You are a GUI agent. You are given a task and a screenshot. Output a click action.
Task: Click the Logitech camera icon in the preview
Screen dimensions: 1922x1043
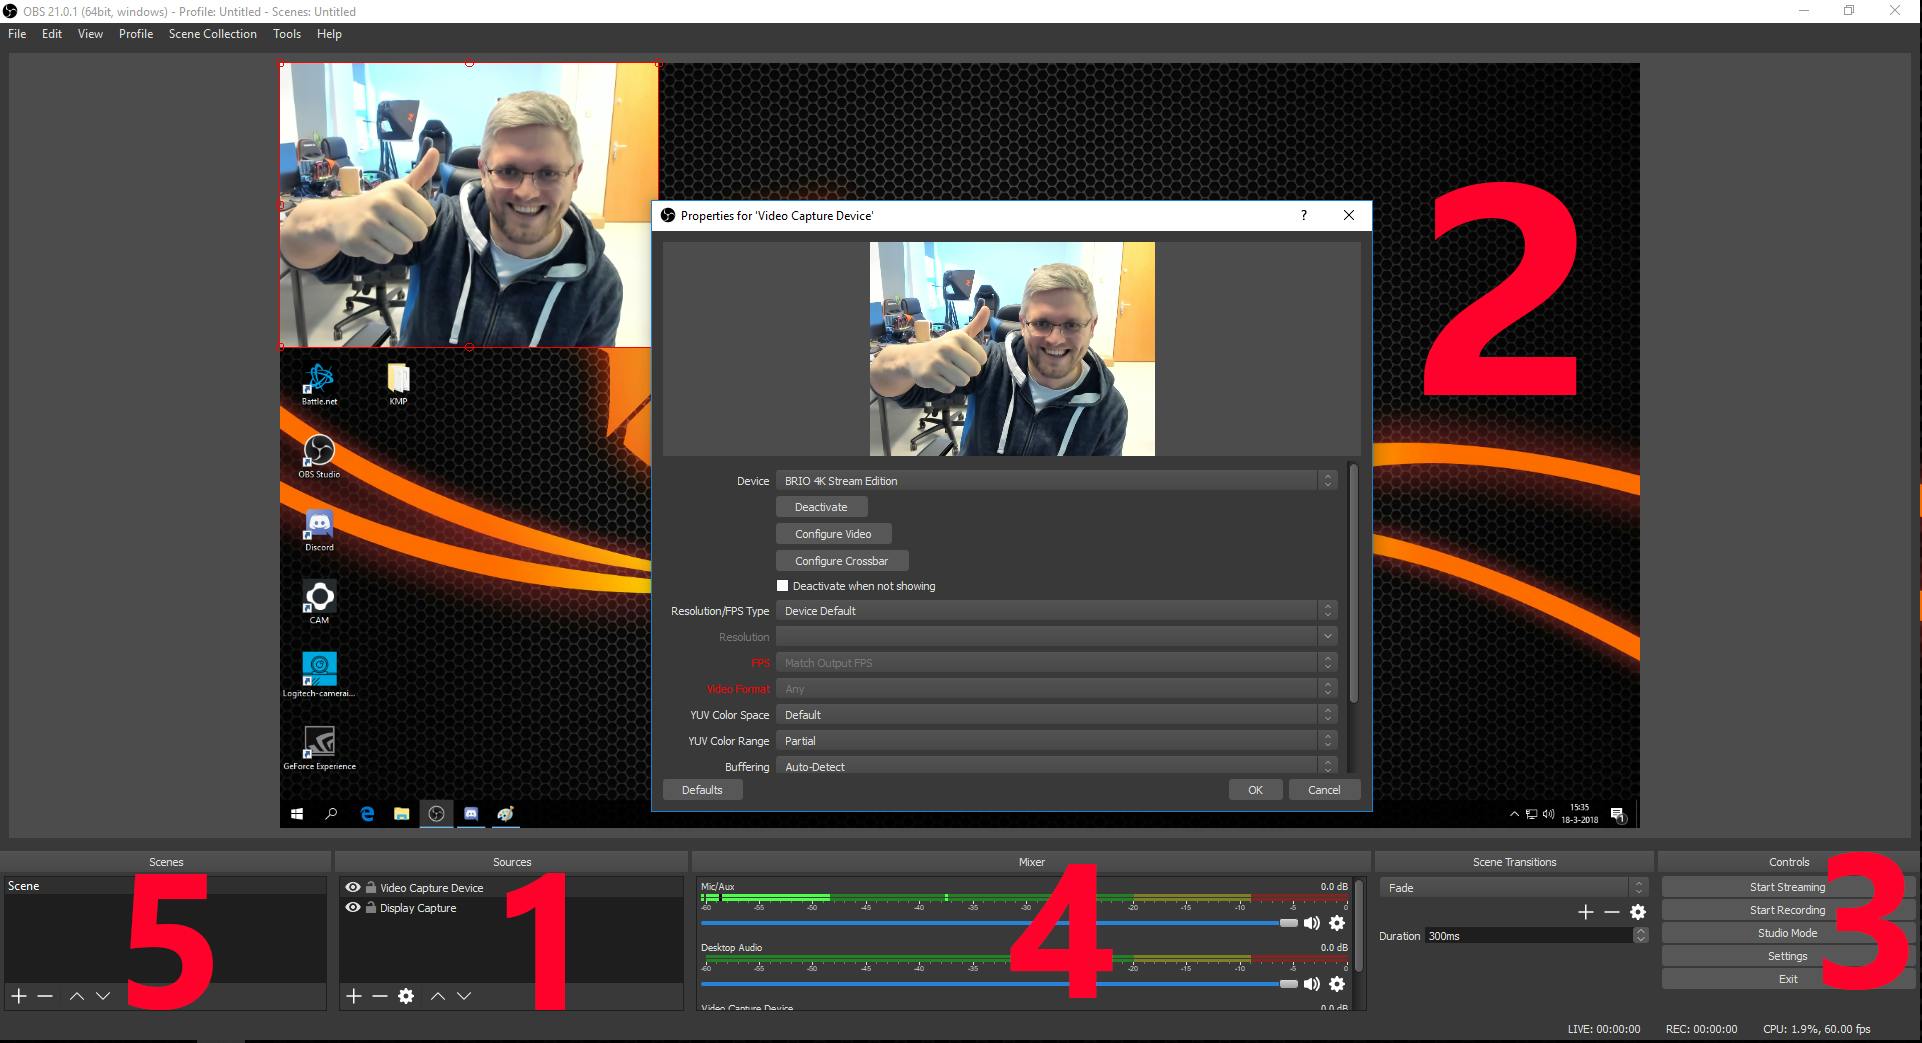pyautogui.click(x=319, y=675)
